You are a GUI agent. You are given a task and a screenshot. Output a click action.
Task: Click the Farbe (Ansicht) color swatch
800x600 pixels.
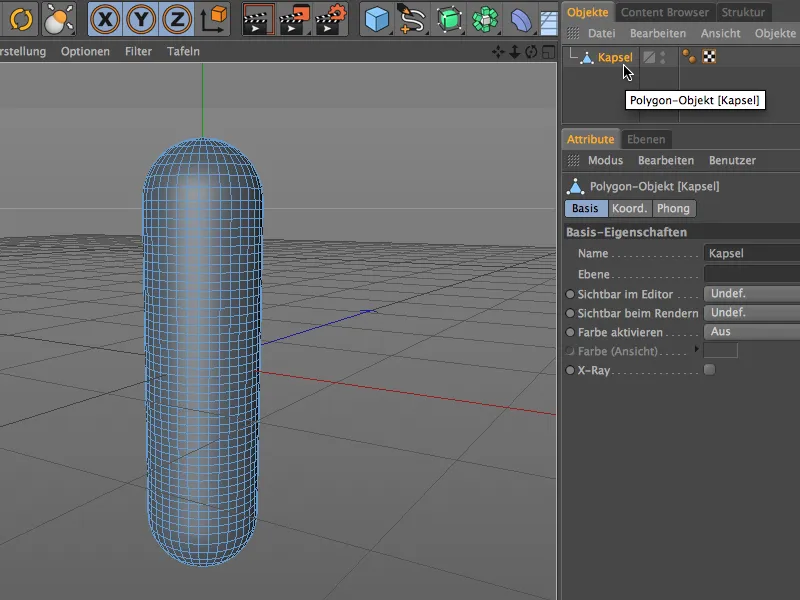[x=720, y=351]
